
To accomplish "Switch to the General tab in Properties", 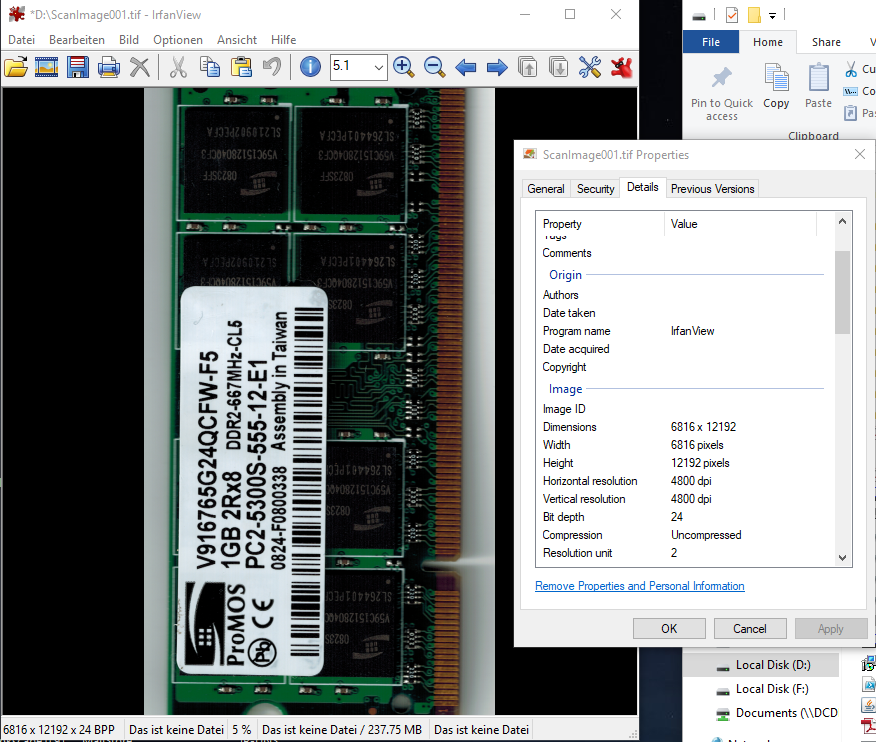I will (546, 189).
